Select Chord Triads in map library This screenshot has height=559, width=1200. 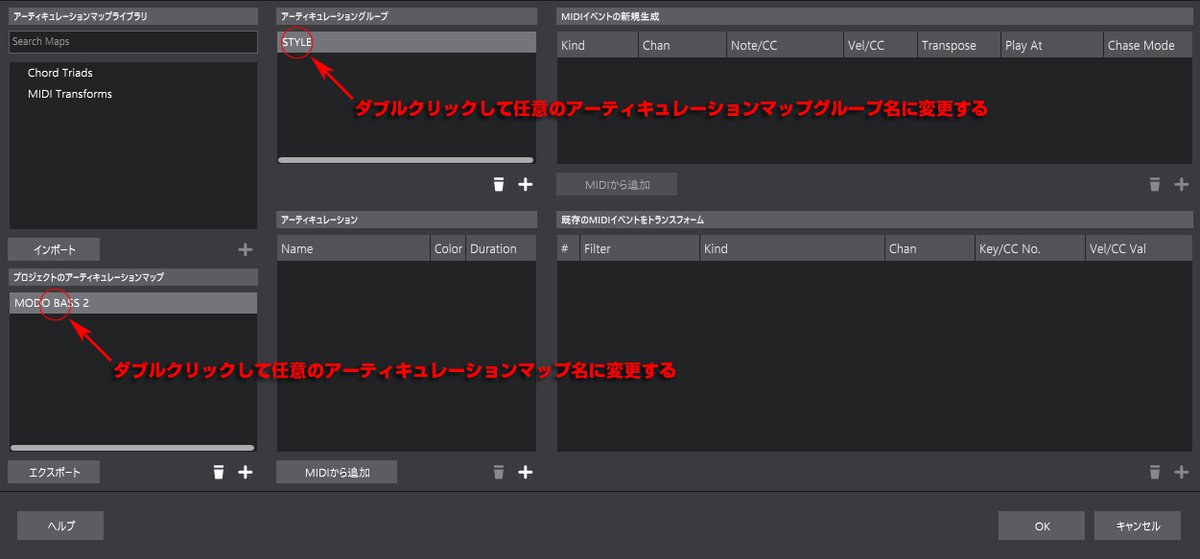[60, 73]
